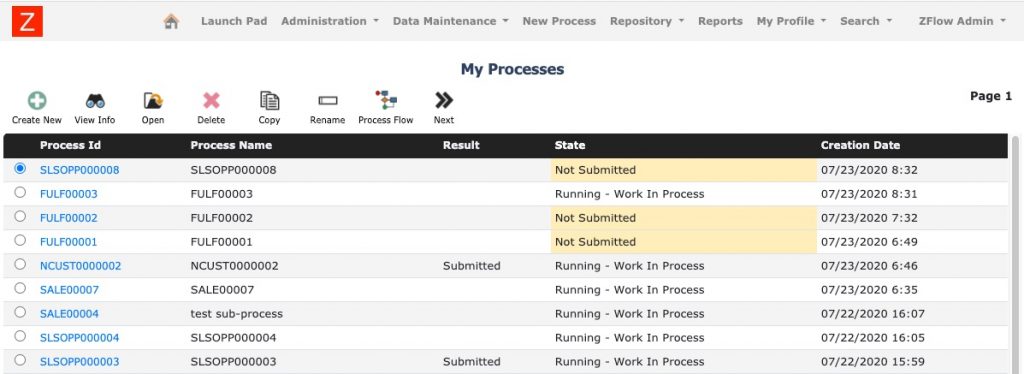Click the Rename icon
1024x374 pixels.
pyautogui.click(x=327, y=101)
